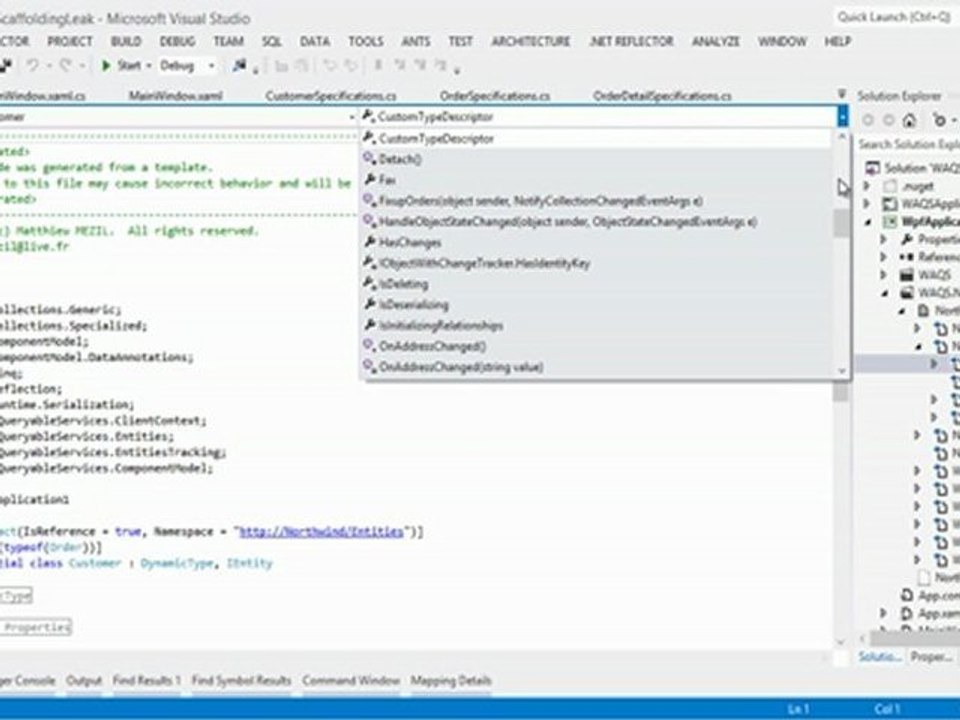
Task: Click the WAQS folder icon
Action: pos(907,275)
